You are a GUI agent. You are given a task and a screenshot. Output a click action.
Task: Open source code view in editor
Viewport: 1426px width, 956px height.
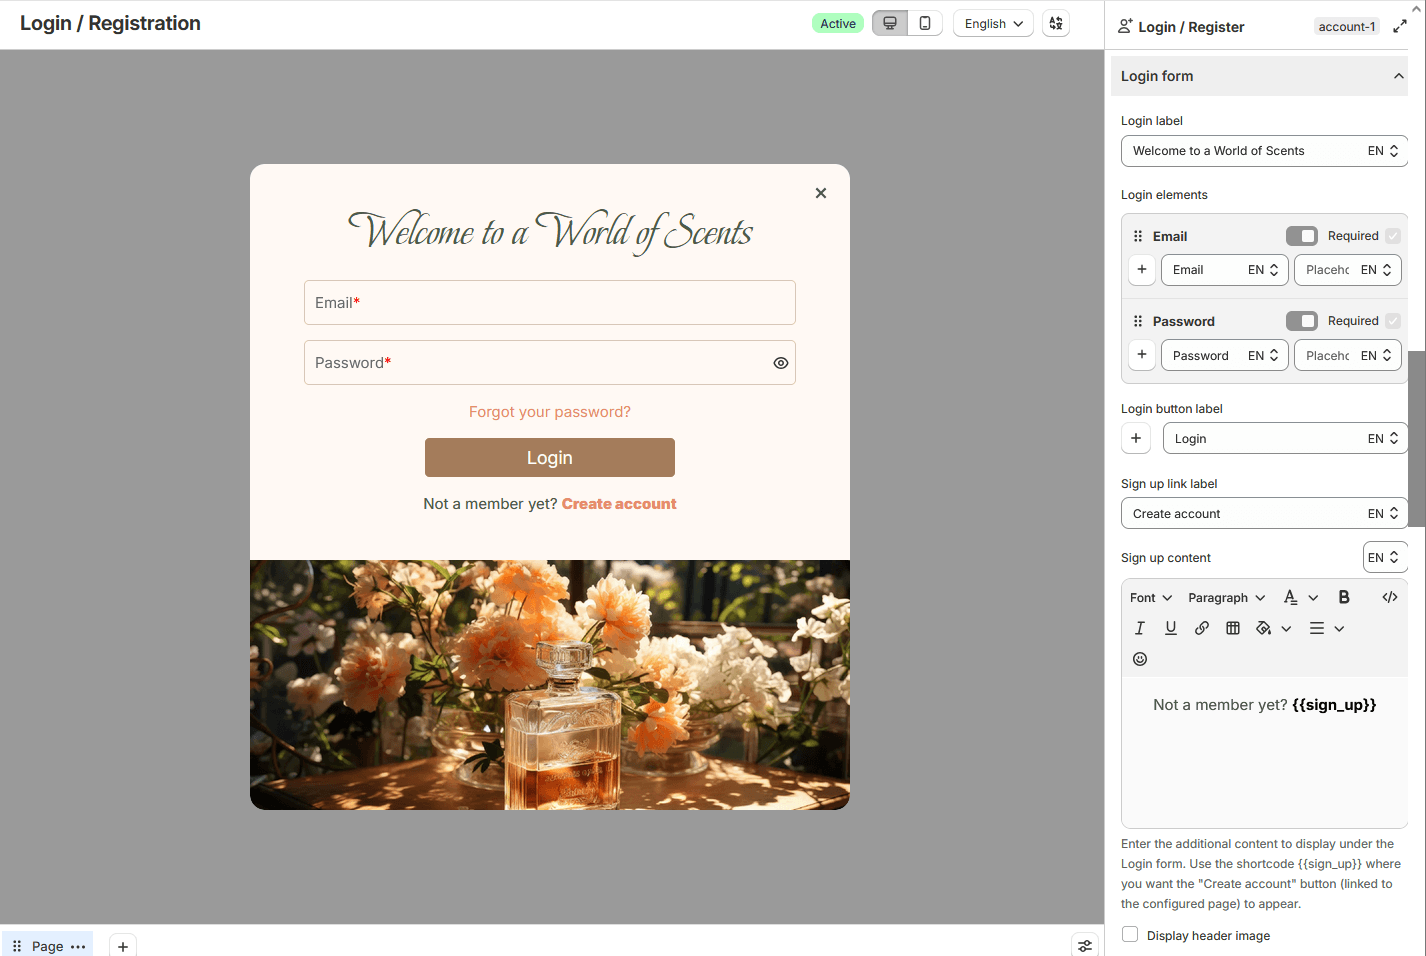1390,597
